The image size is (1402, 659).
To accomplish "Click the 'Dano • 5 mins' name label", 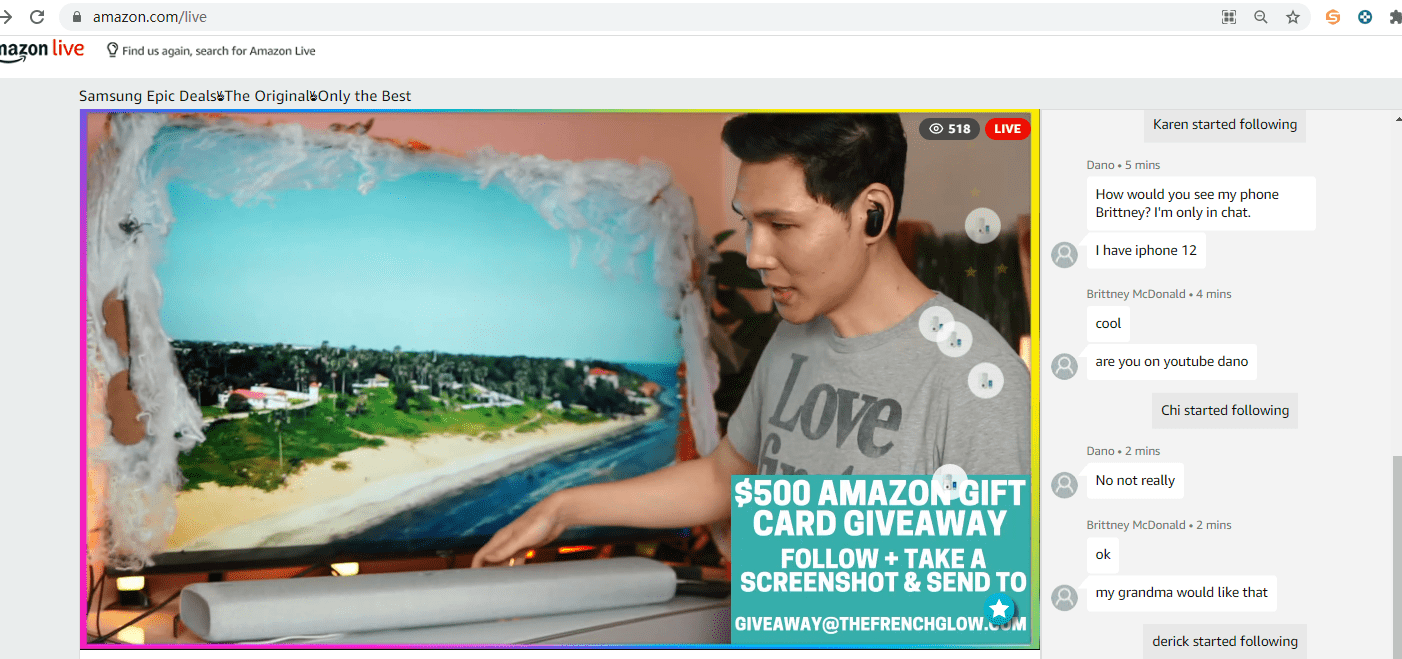I will [x=1123, y=165].
